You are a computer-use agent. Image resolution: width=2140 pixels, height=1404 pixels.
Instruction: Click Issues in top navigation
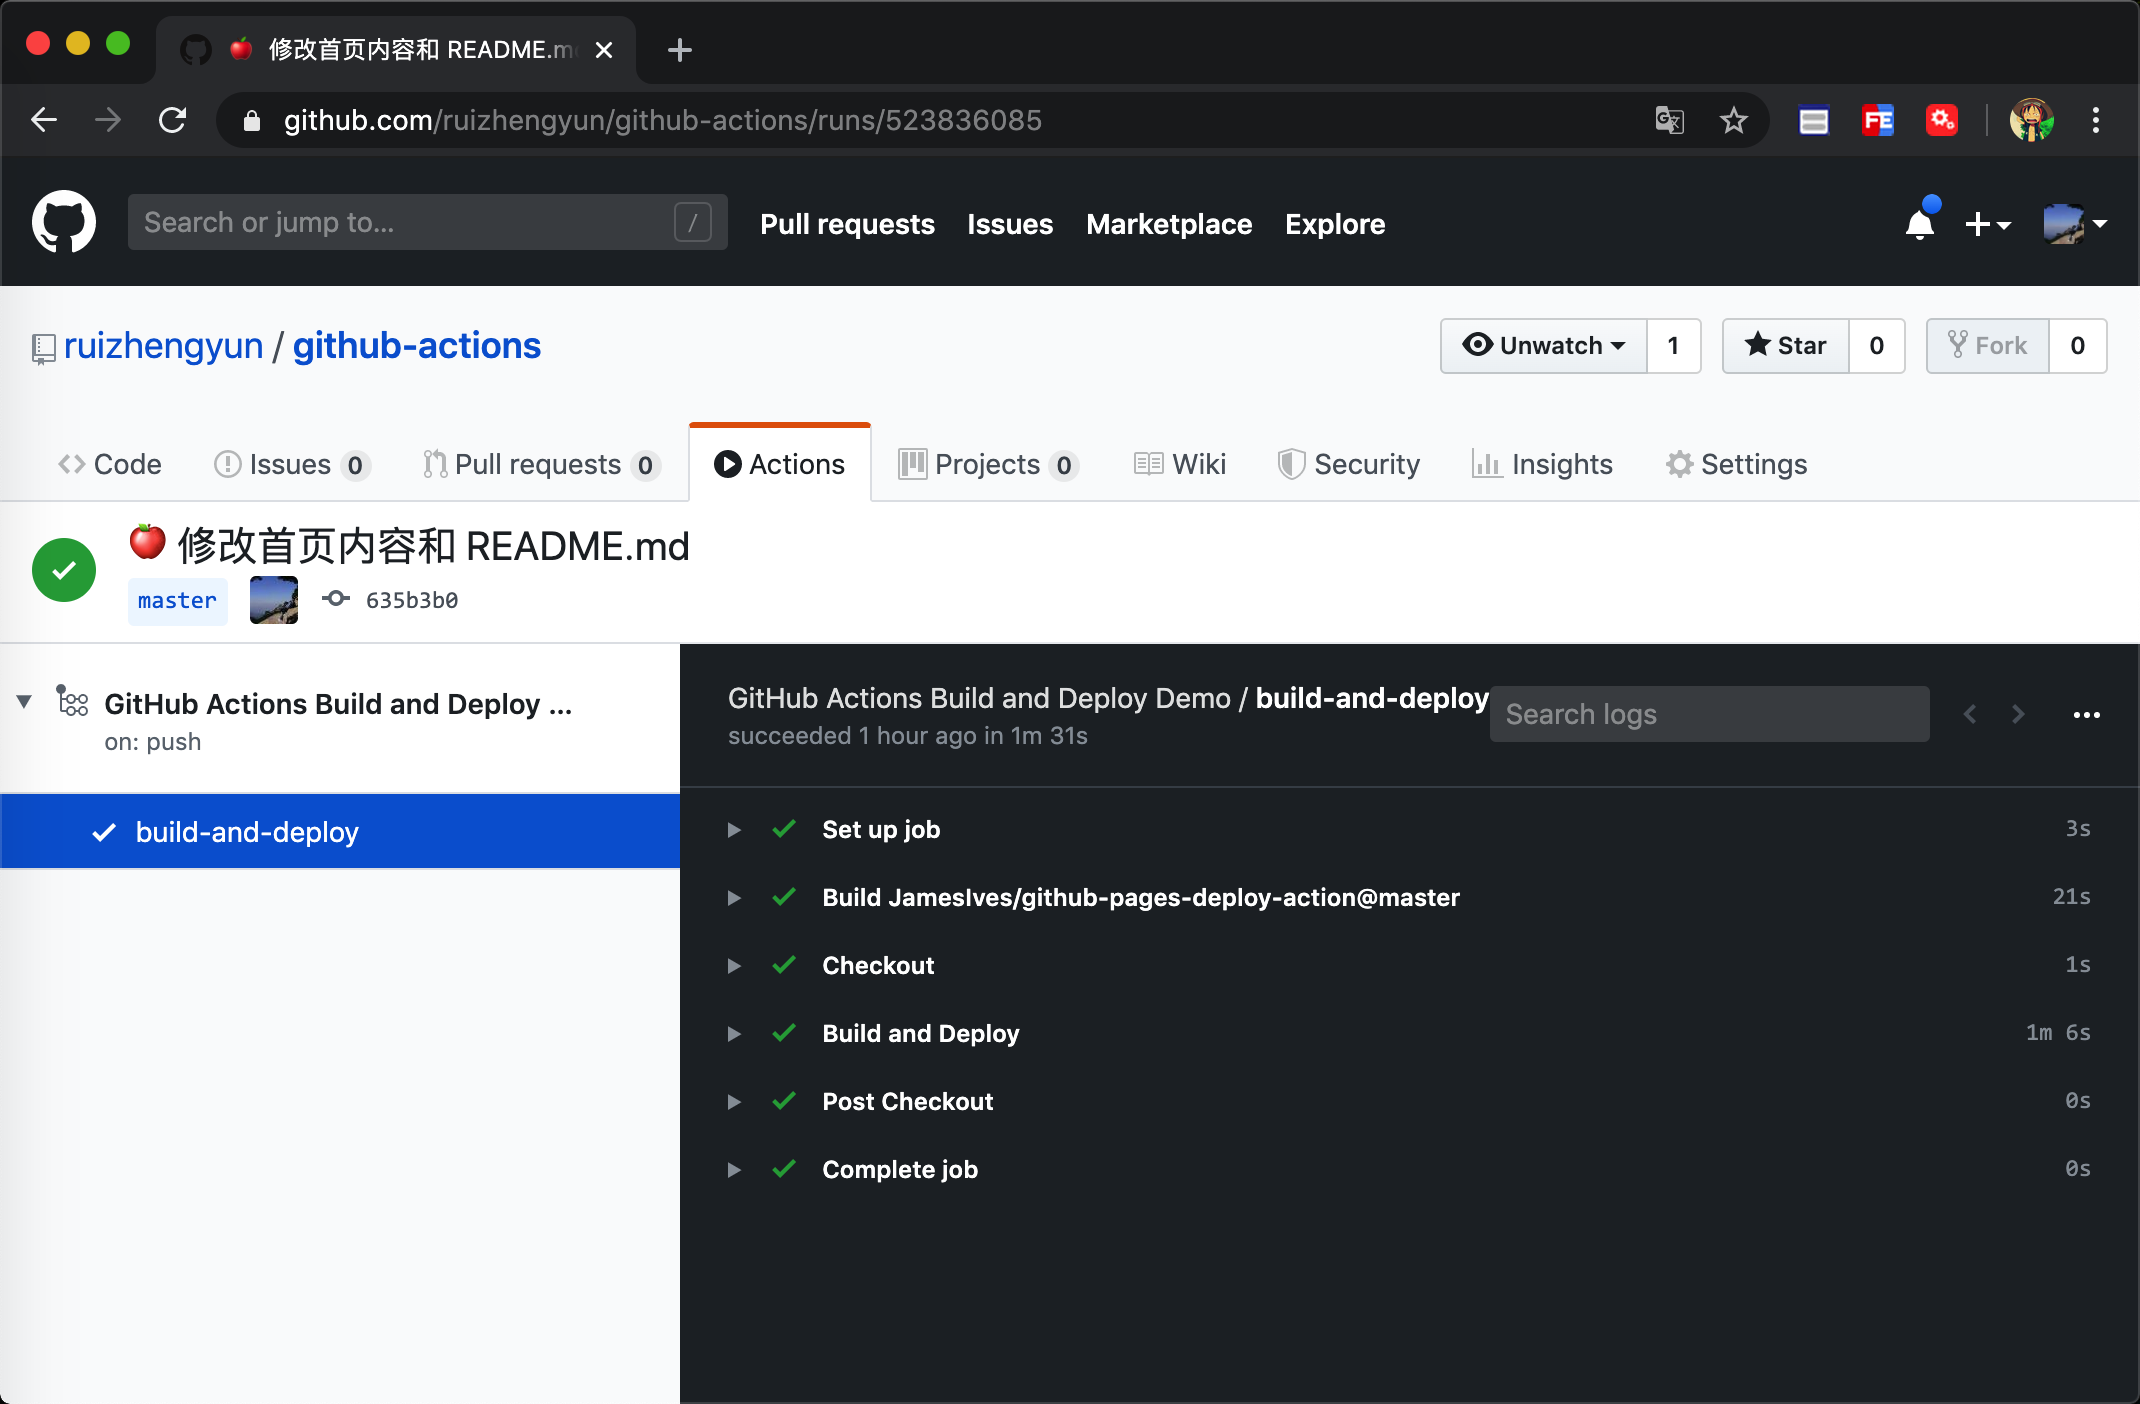tap(1010, 224)
